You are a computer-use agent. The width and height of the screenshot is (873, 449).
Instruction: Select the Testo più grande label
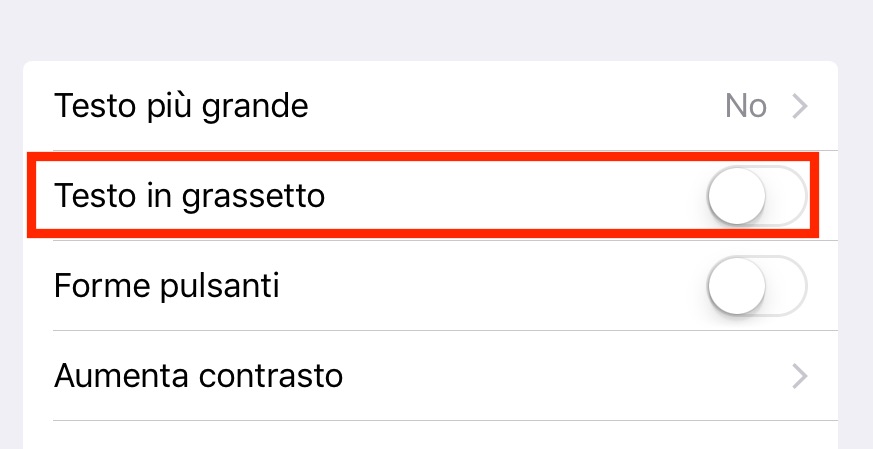181,106
